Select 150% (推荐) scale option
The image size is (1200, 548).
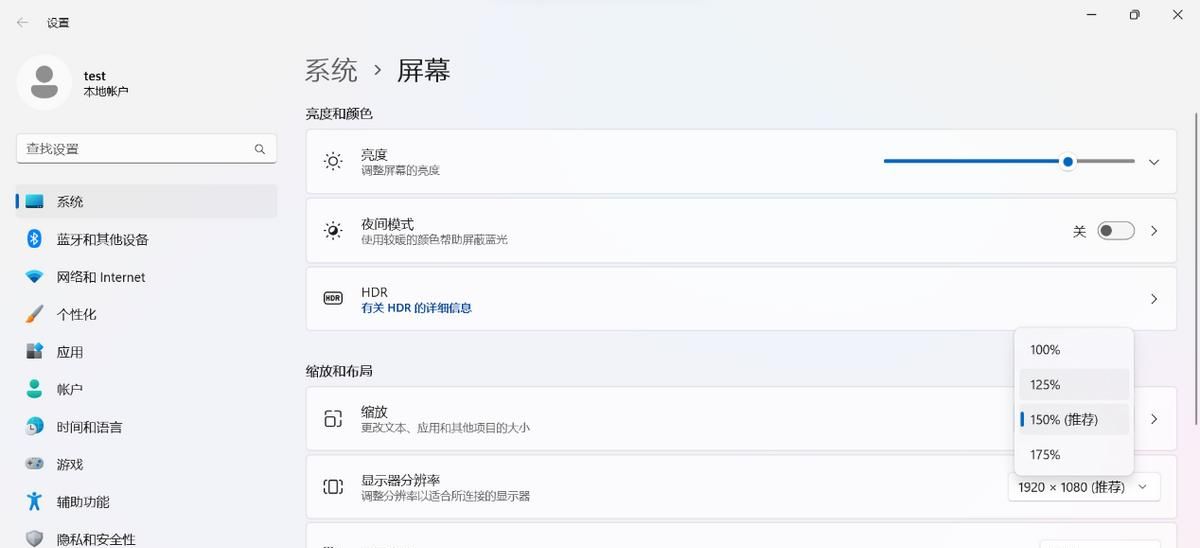coord(1074,420)
